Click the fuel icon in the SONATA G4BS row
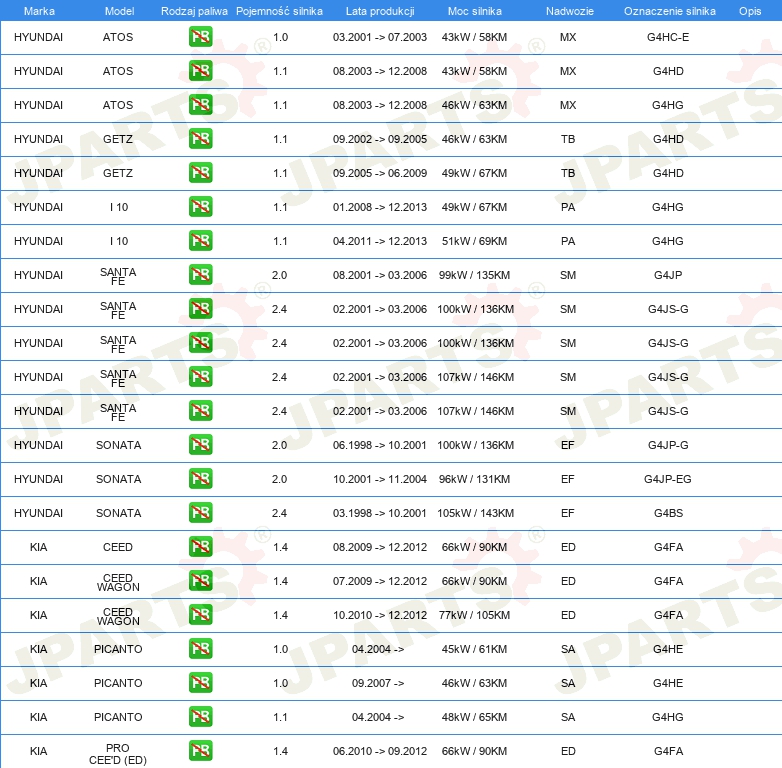Viewport: 782px width, 768px height. (x=200, y=513)
